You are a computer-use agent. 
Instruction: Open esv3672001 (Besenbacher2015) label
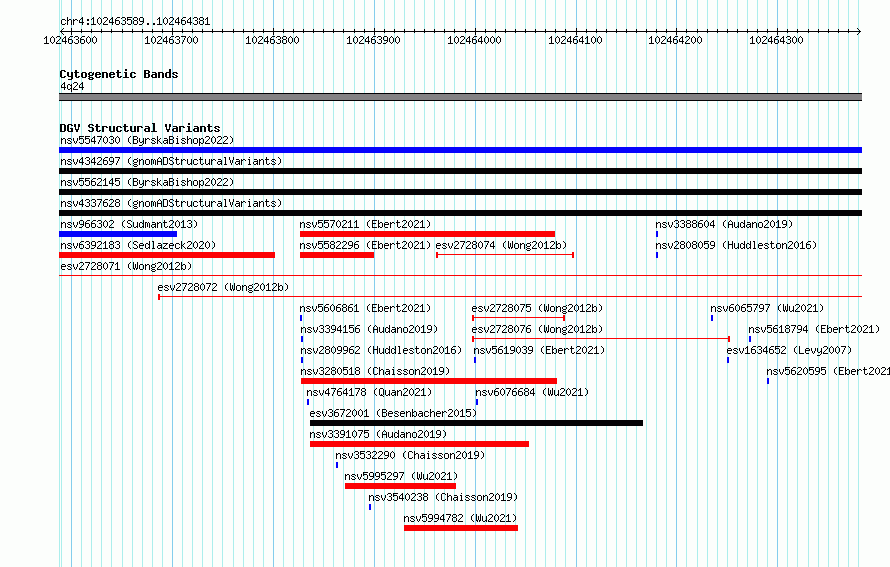pos(393,413)
